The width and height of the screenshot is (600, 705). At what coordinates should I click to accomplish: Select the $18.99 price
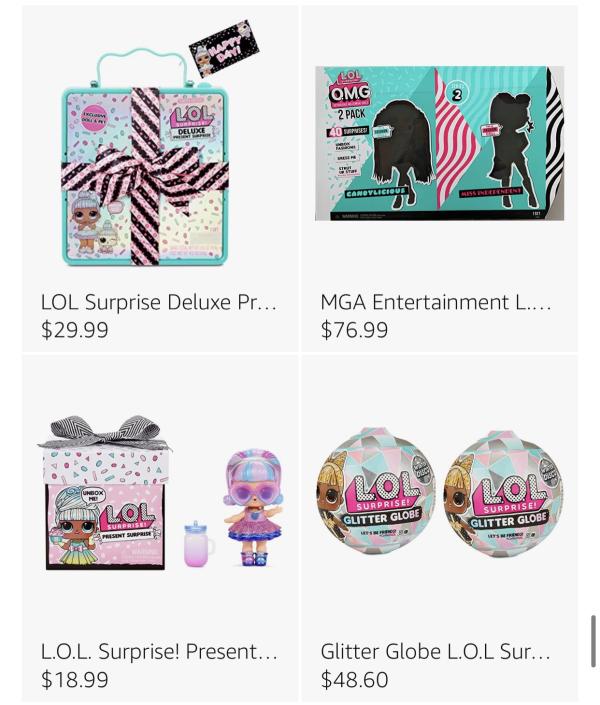pyautogui.click(x=75, y=679)
